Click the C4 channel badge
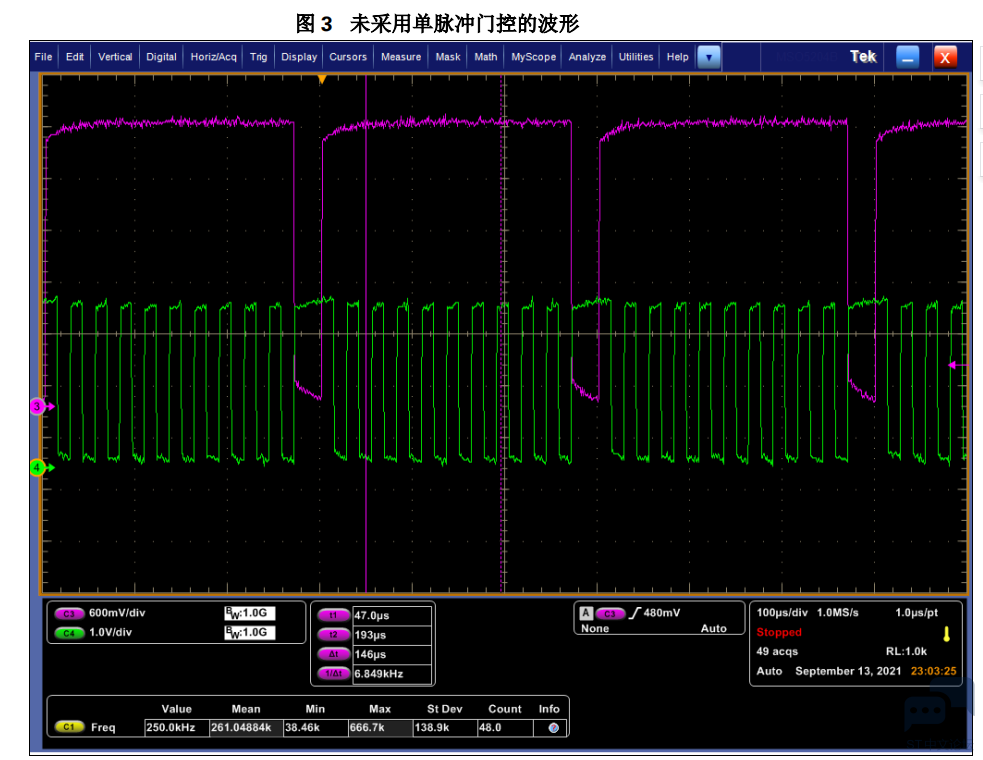This screenshot has width=983, height=760. coord(69,633)
